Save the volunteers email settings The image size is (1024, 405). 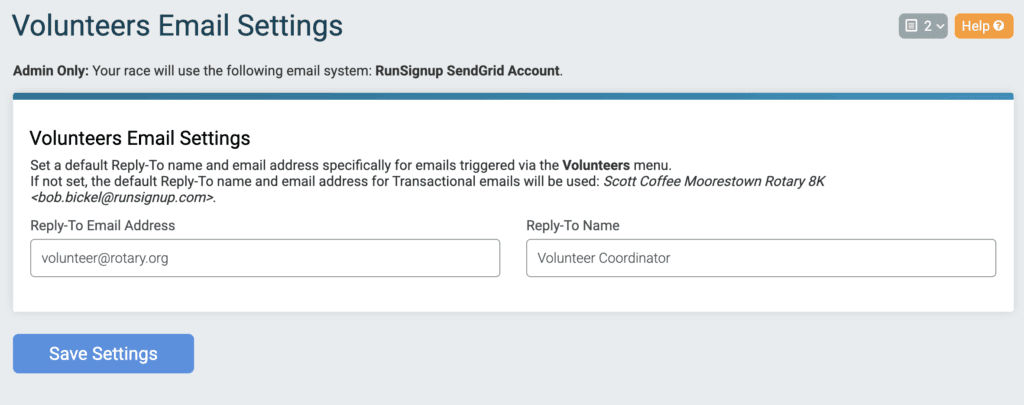pyautogui.click(x=103, y=353)
